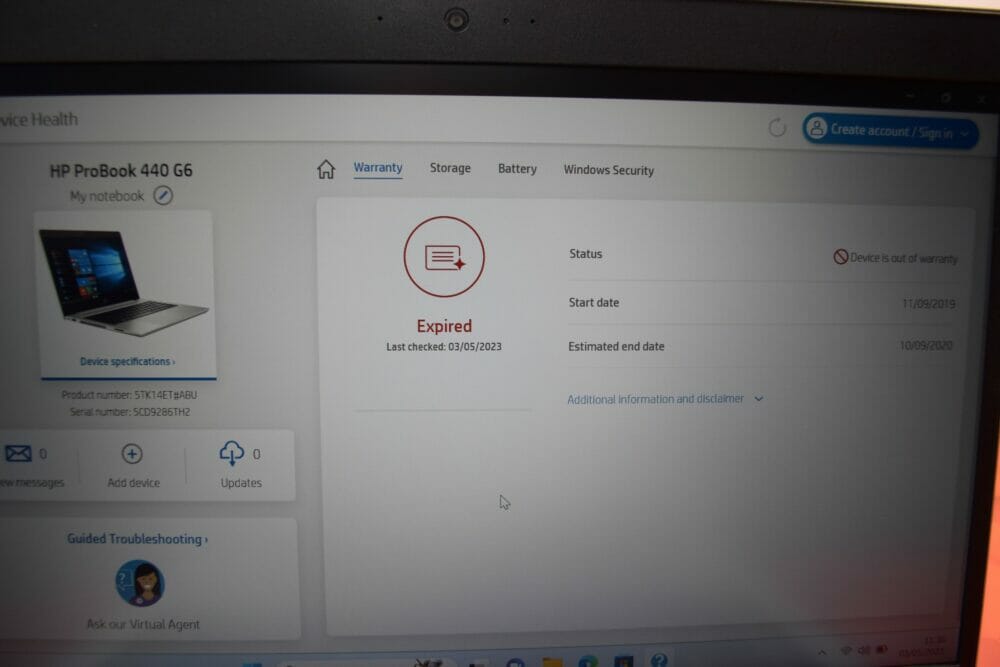
Task: Switch to the Storage tab
Action: click(x=450, y=168)
